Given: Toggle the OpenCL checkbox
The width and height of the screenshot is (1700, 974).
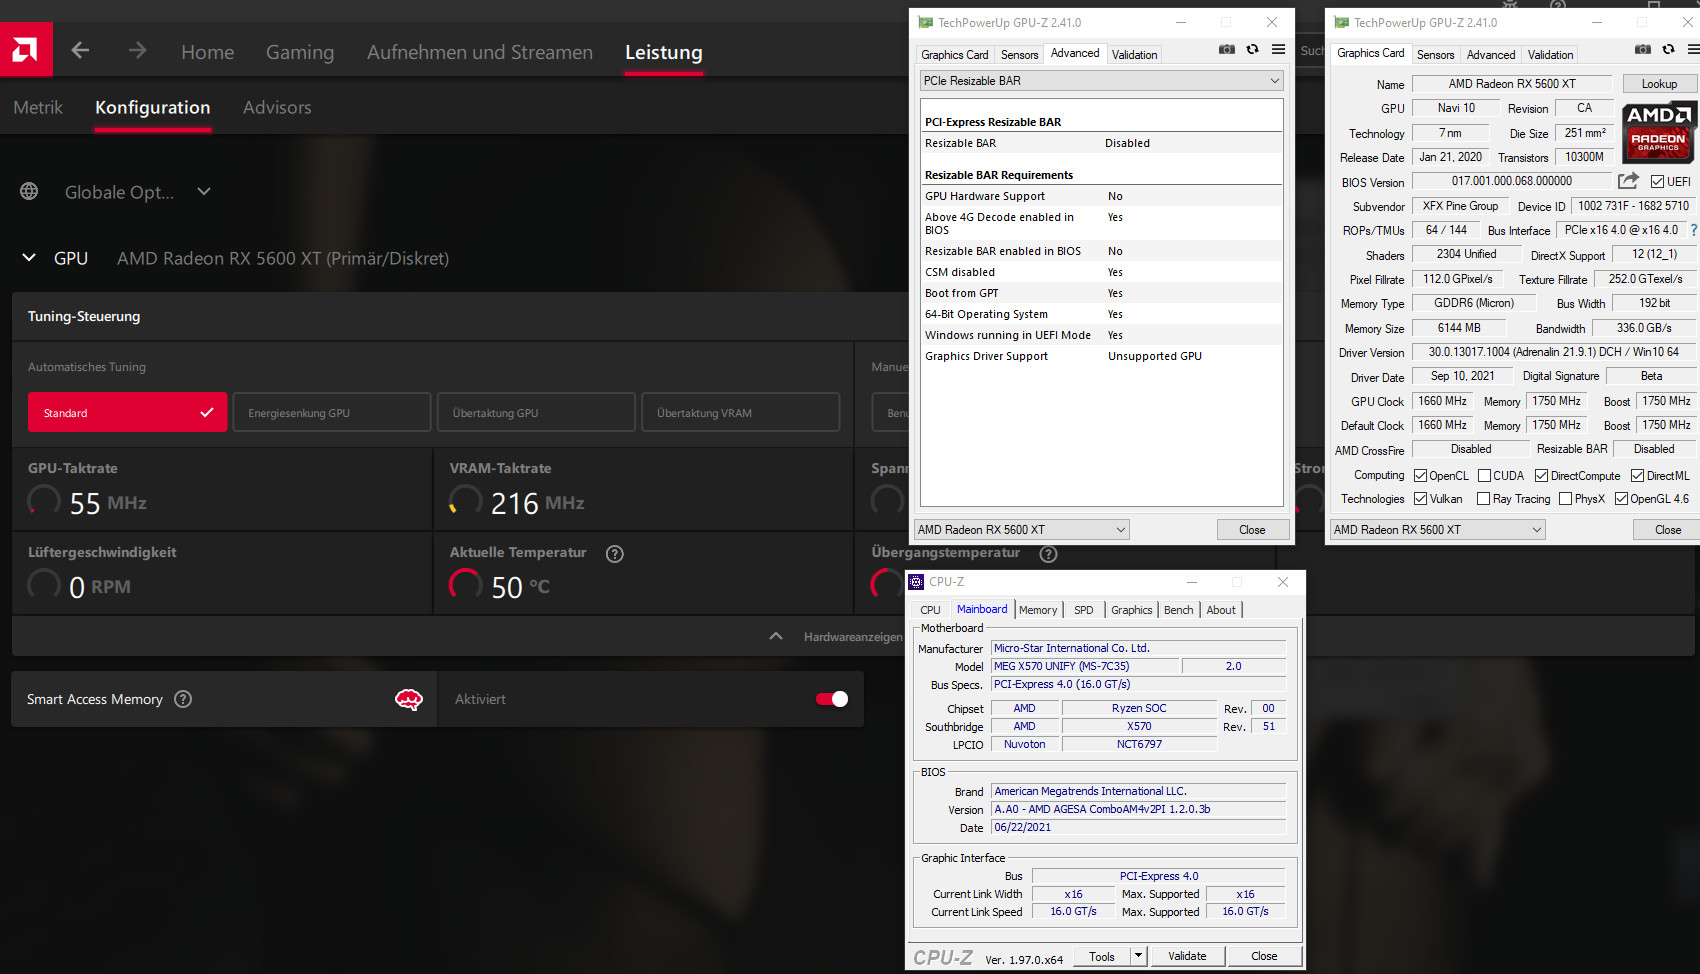Looking at the screenshot, I should [x=1420, y=476].
